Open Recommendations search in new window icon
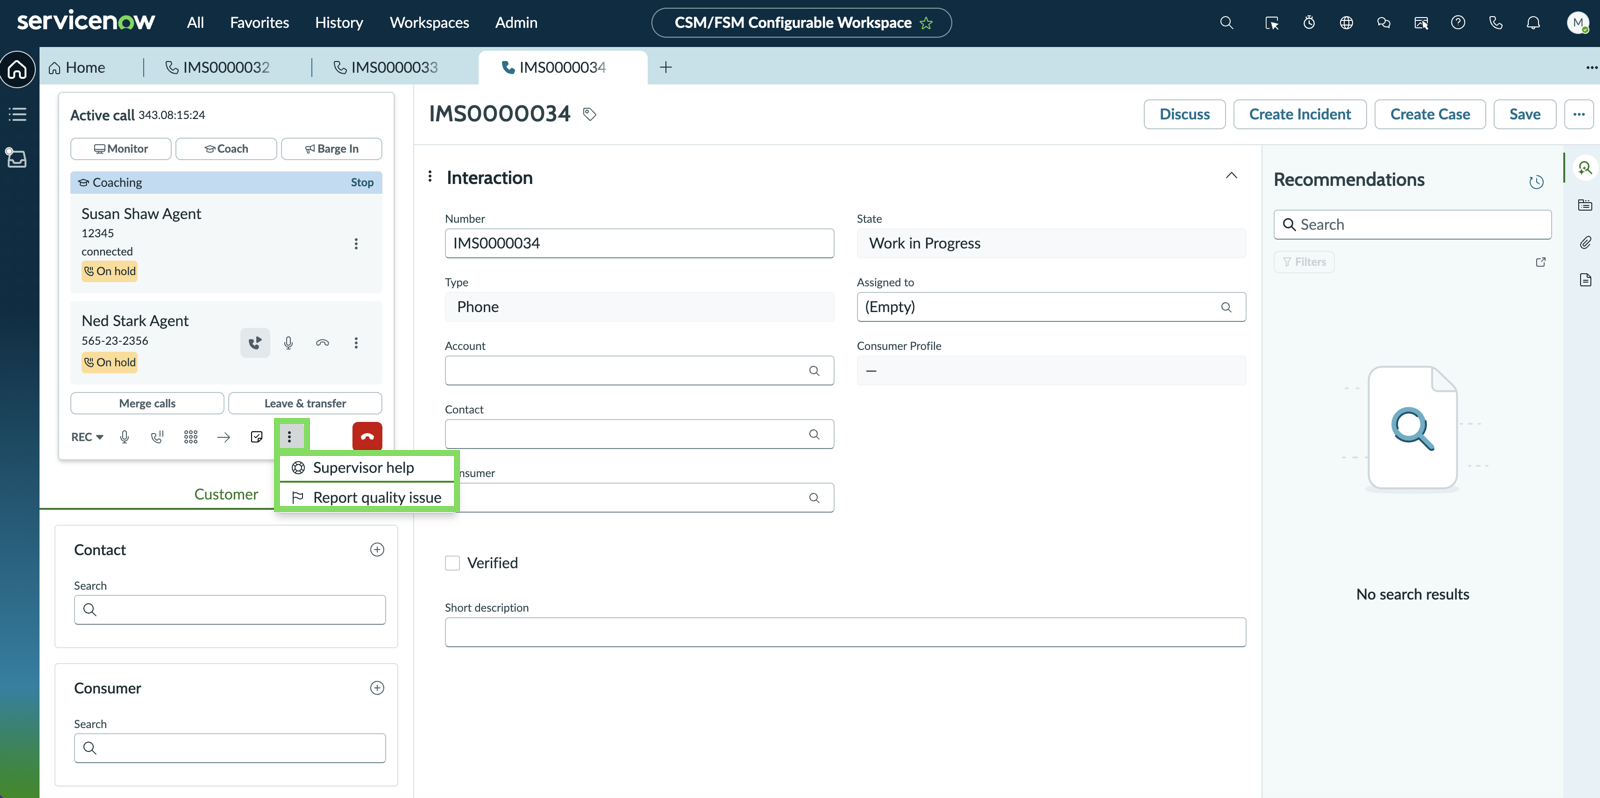Viewport: 1600px width, 798px height. click(1541, 262)
